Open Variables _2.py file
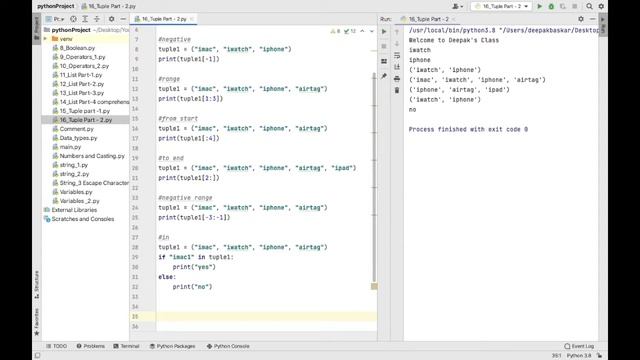640x360 pixels. pos(79,201)
